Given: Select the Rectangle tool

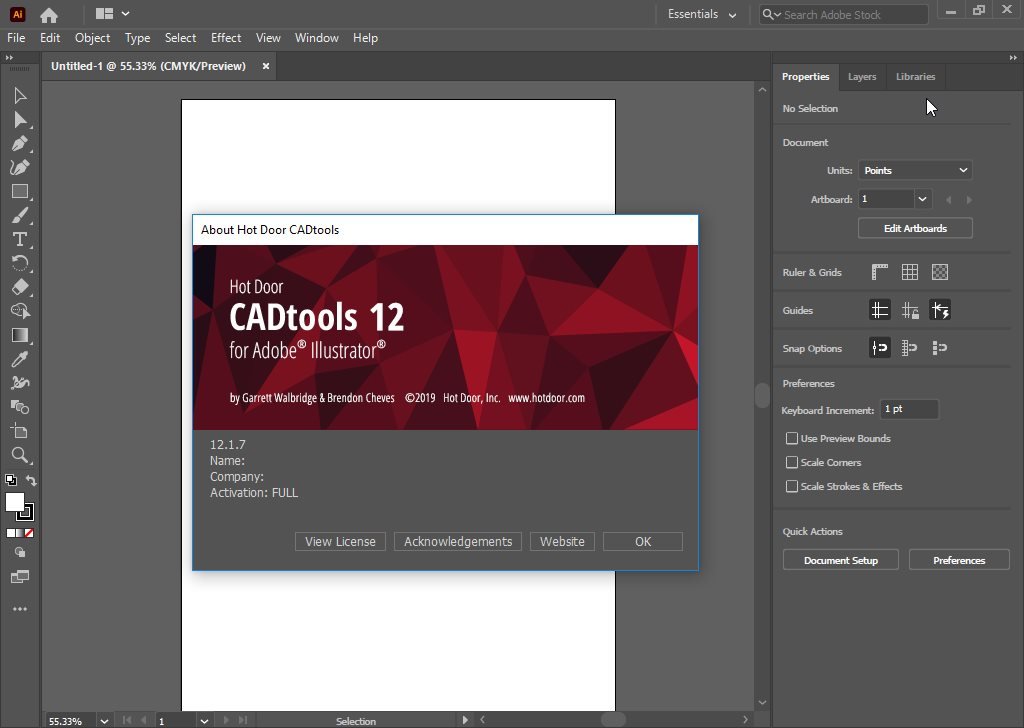Looking at the screenshot, I should click(20, 191).
